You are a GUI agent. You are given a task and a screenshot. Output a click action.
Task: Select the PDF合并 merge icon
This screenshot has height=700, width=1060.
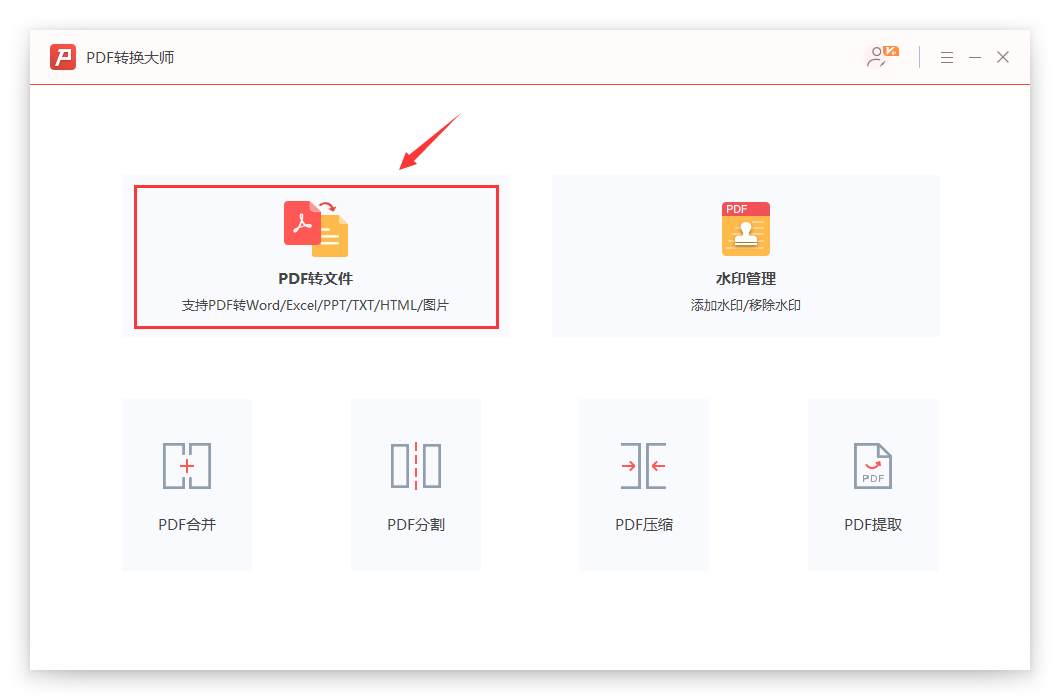tap(186, 466)
